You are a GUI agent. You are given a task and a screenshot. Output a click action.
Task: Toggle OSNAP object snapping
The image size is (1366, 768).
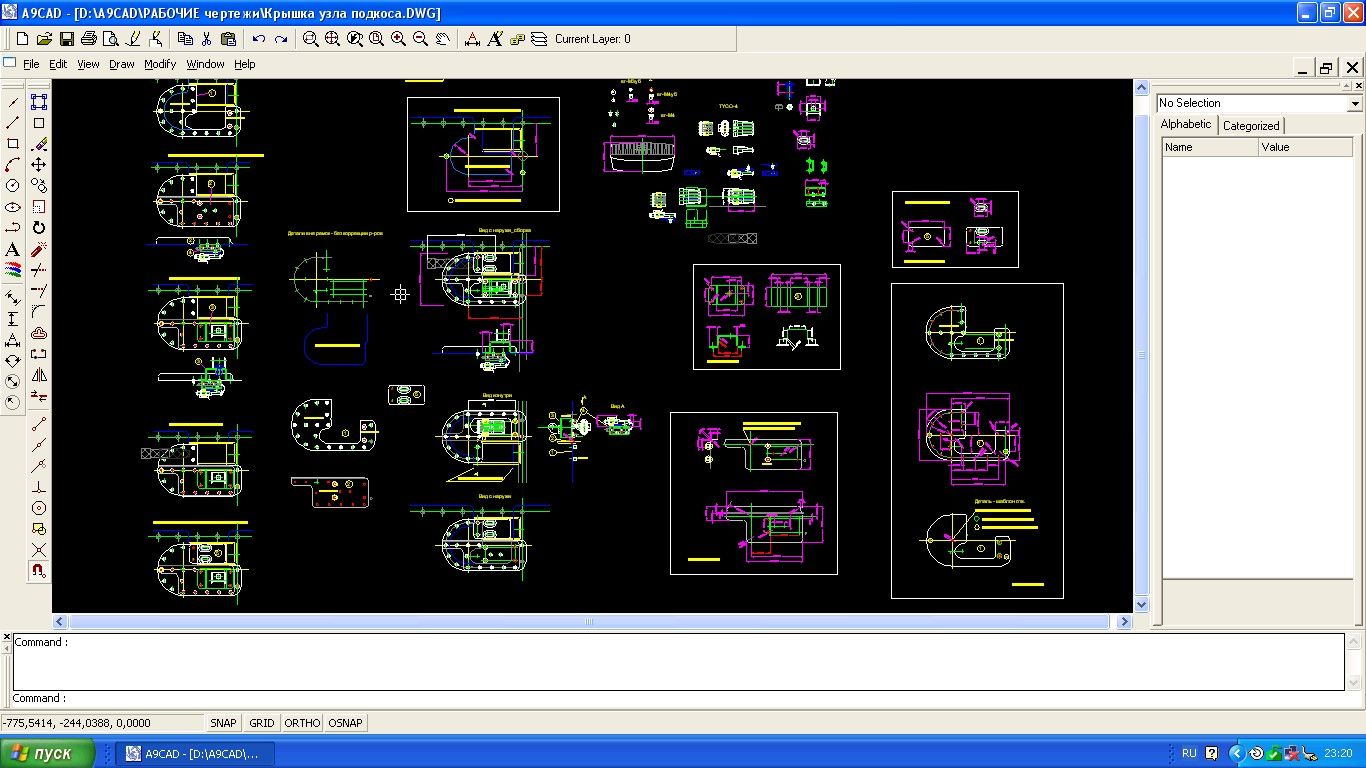point(346,723)
